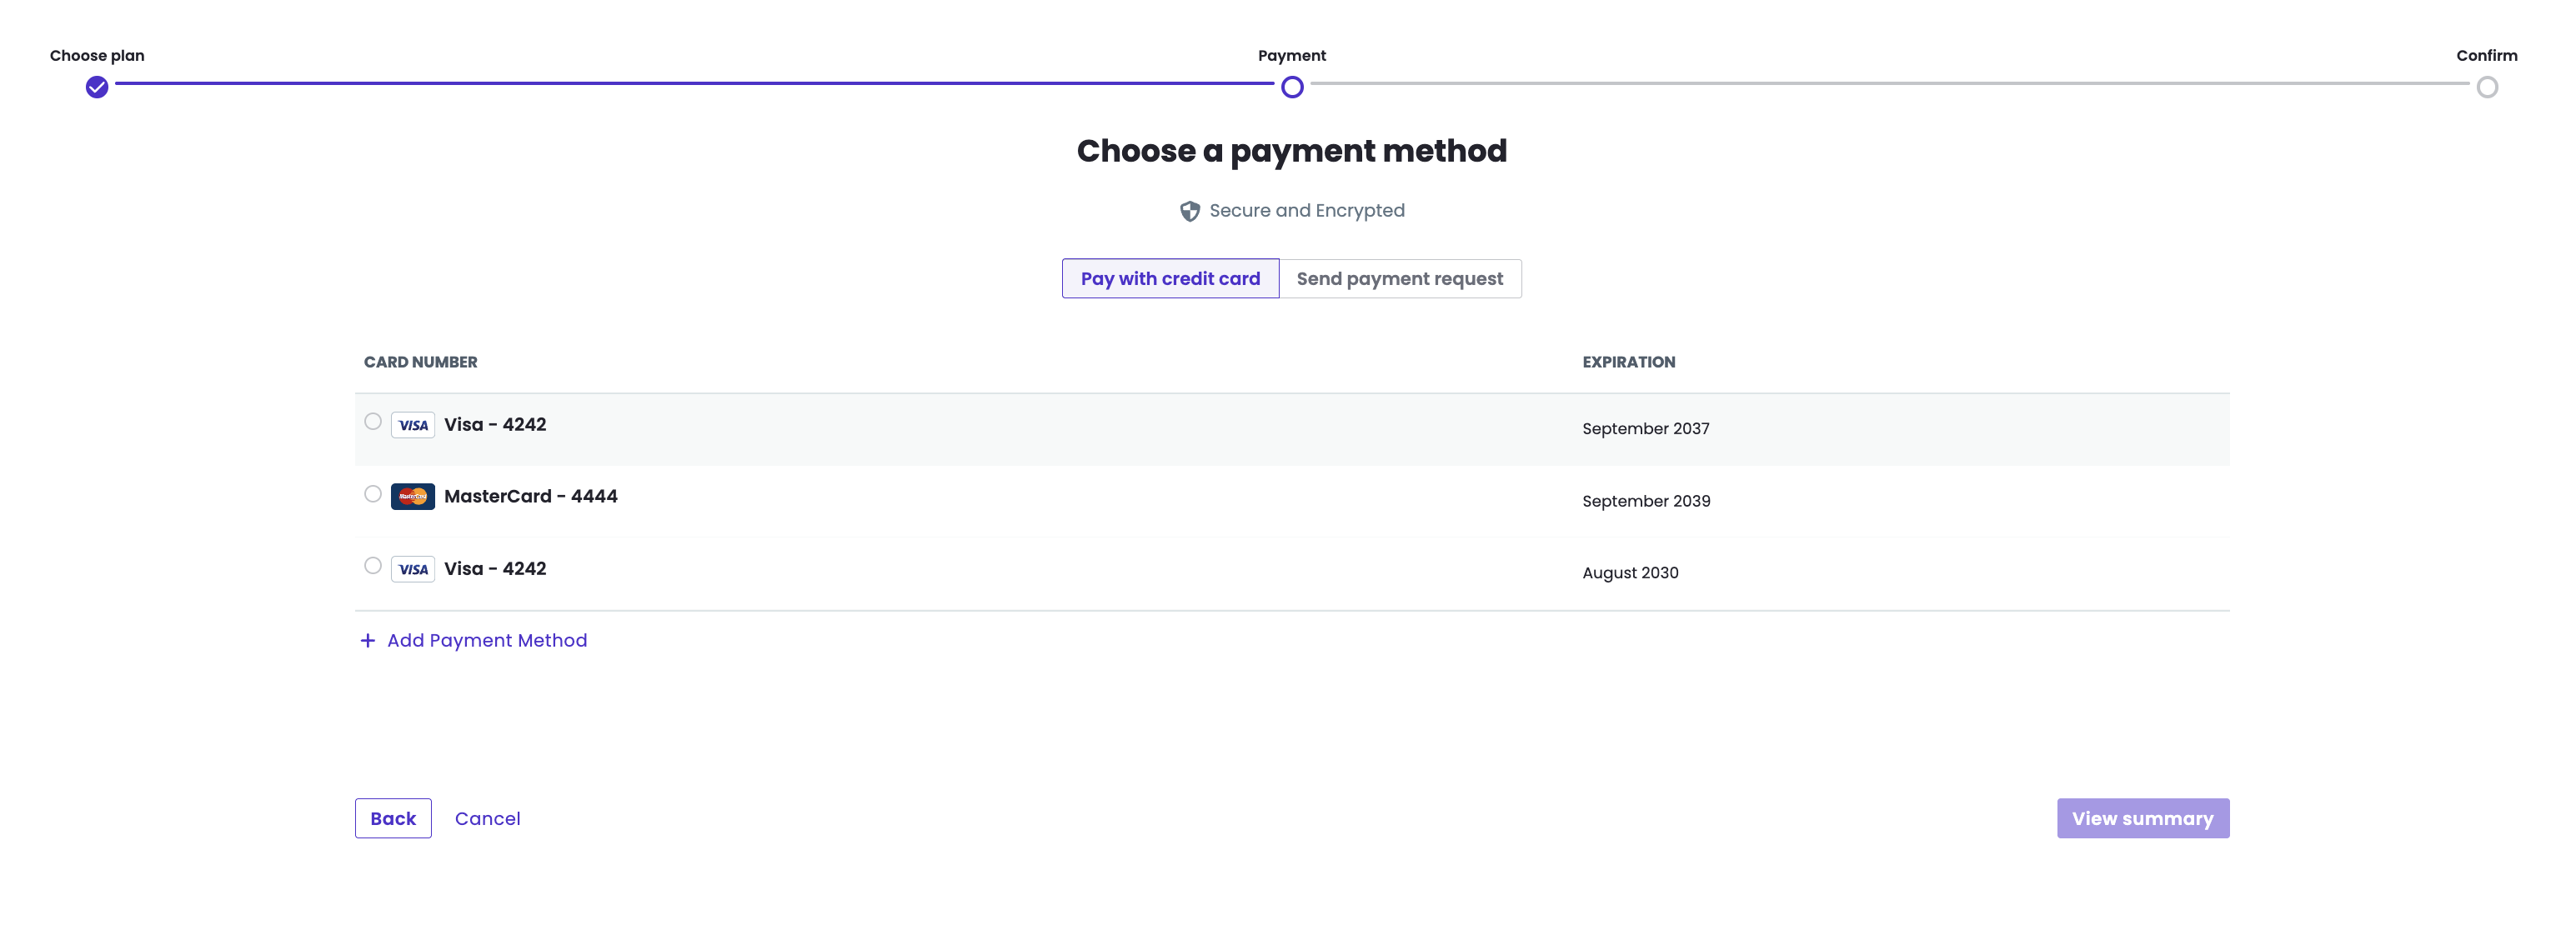Click the completed Choose plan checkmark

pos(96,87)
